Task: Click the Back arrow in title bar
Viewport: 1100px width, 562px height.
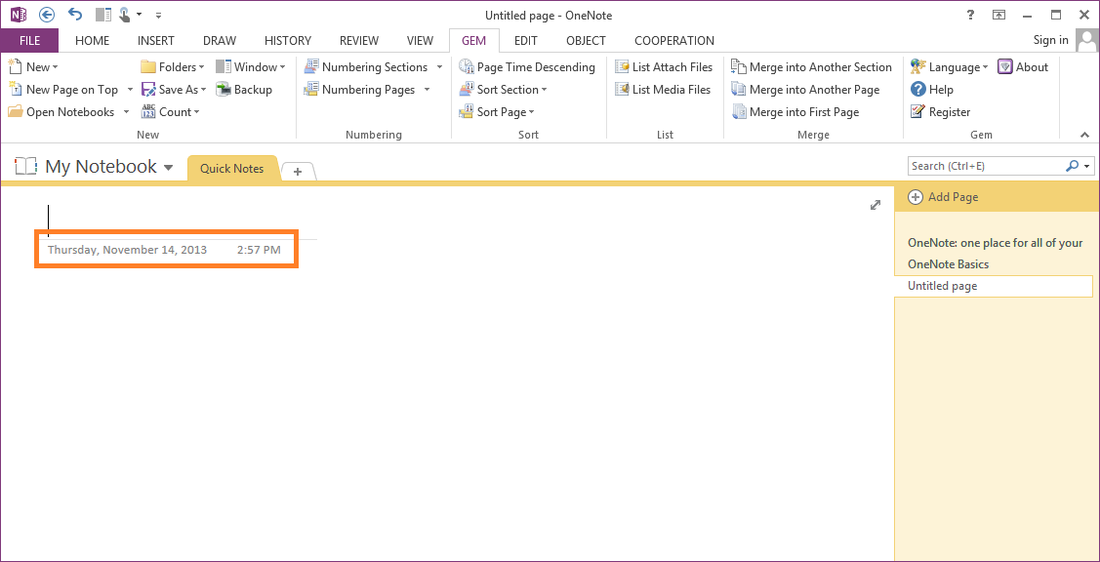Action: 47,14
